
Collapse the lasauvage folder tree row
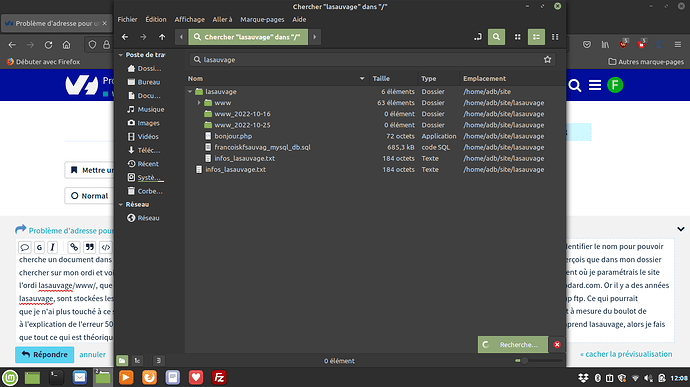click(190, 92)
